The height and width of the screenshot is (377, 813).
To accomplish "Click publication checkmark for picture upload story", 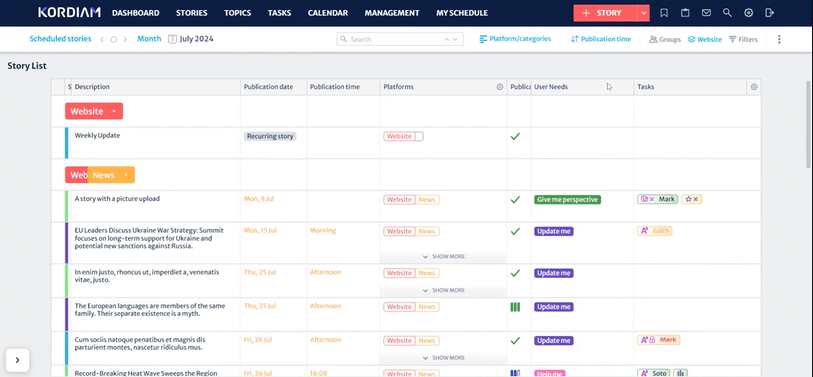I will pyautogui.click(x=515, y=200).
